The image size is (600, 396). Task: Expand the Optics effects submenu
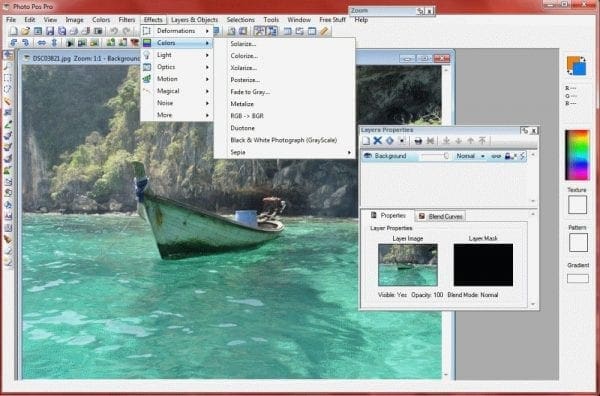[x=177, y=67]
